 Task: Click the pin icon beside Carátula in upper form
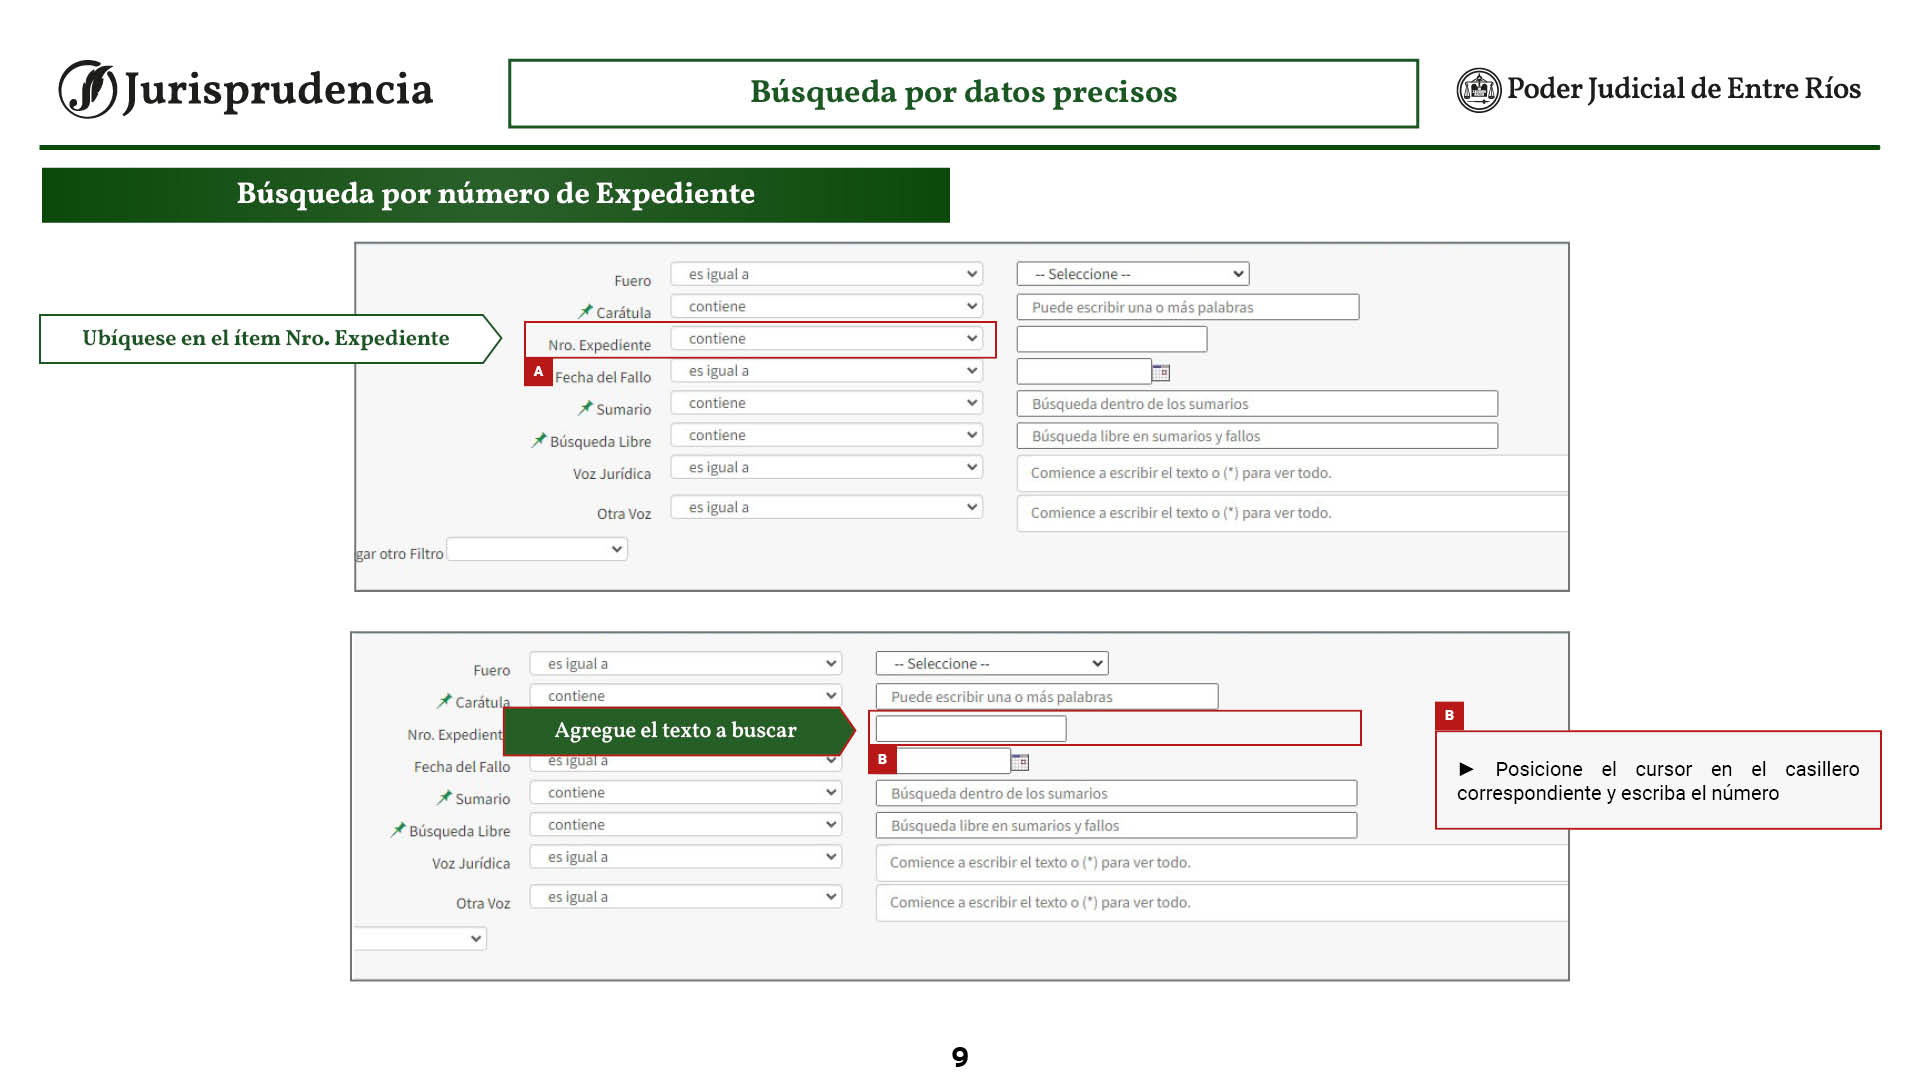point(586,311)
